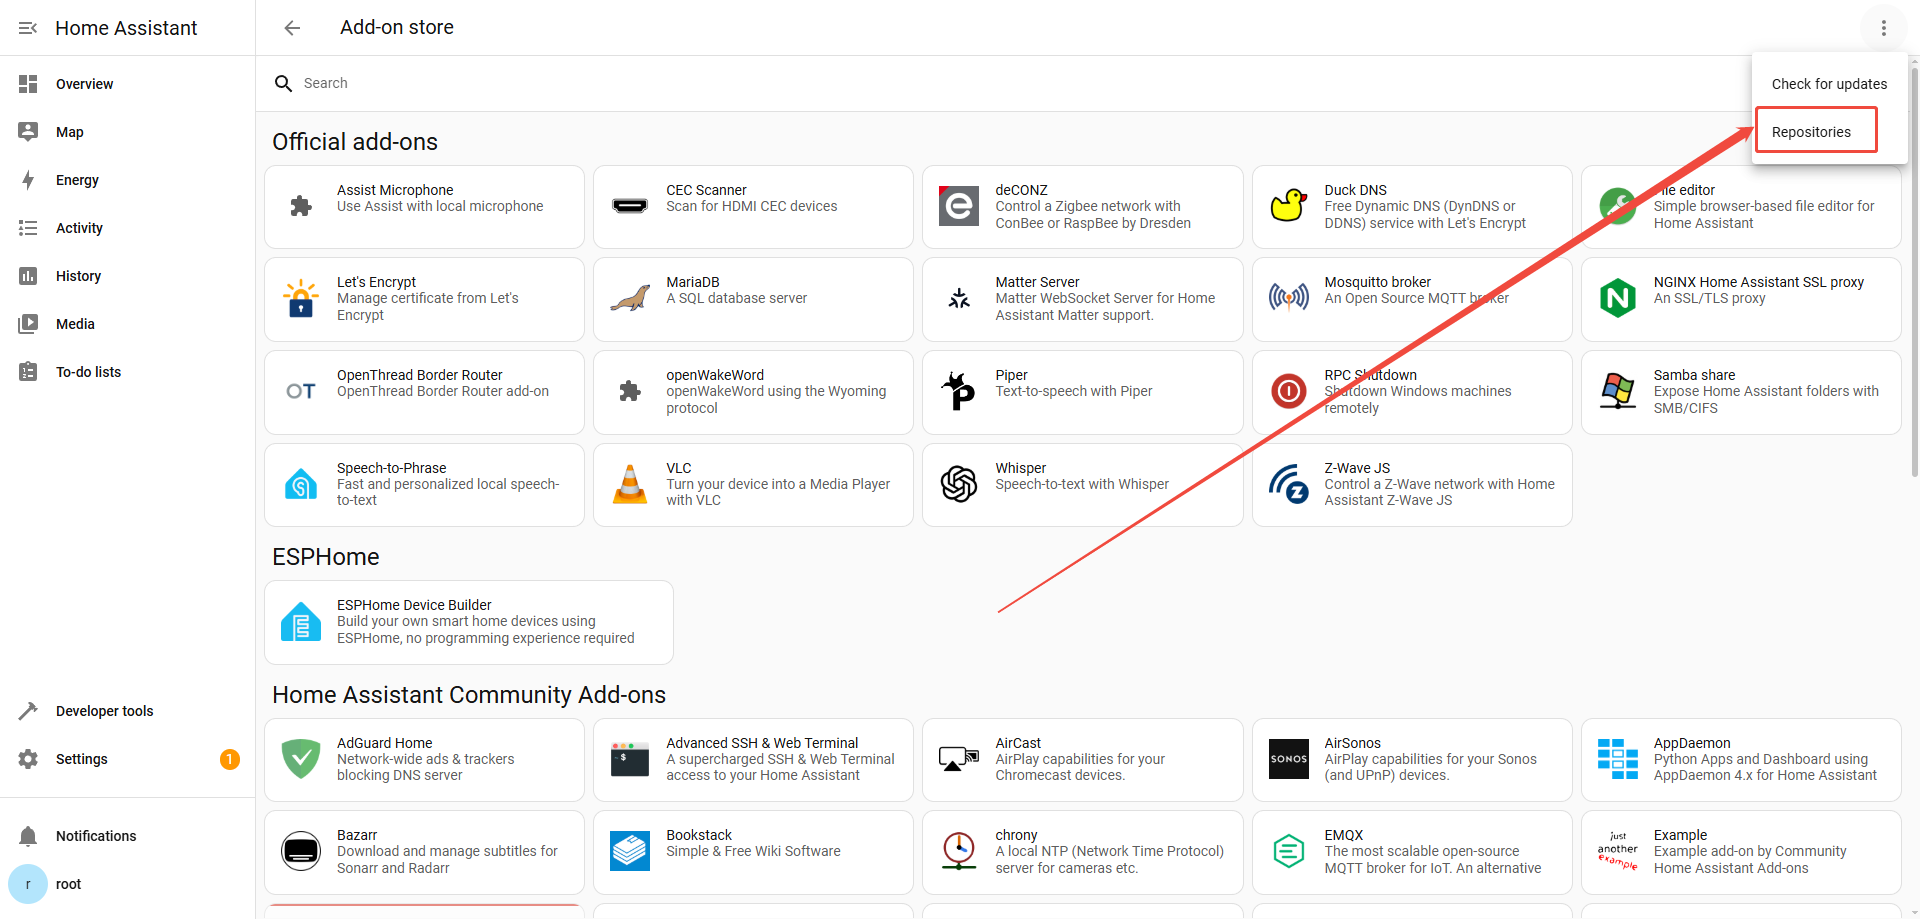Open ESPHome Device Builder add-on

click(468, 622)
